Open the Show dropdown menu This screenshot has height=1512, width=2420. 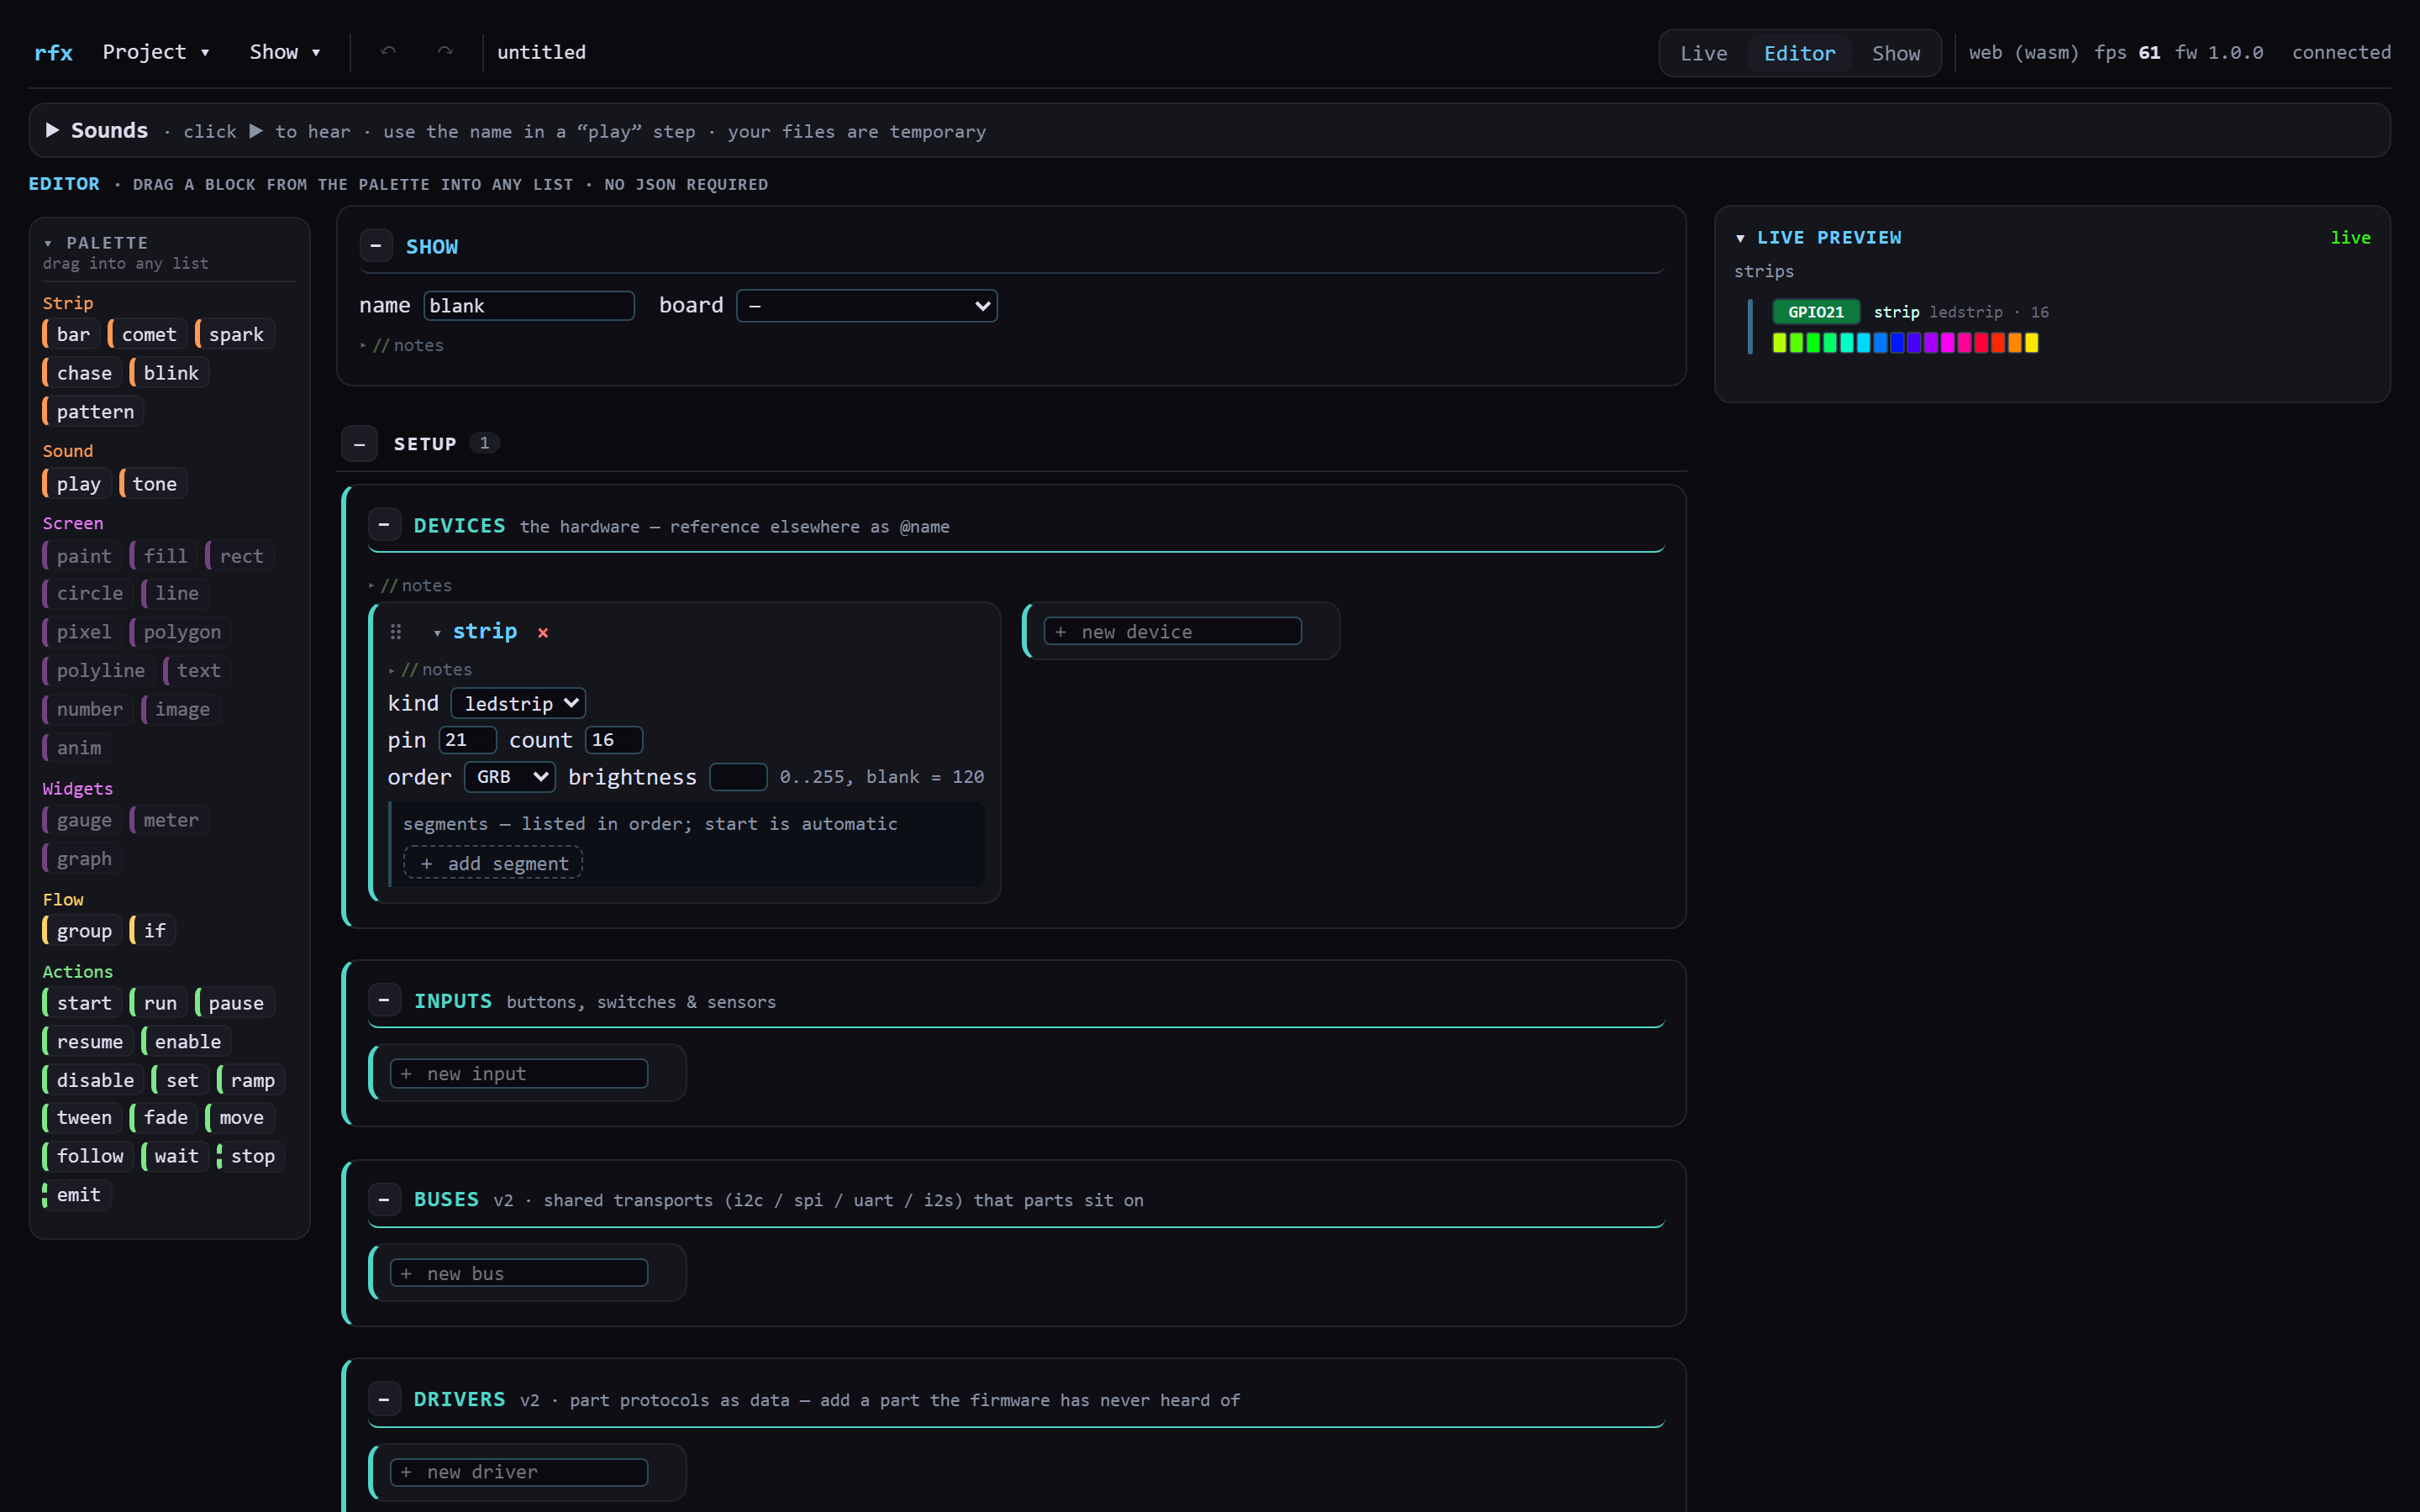pos(285,52)
